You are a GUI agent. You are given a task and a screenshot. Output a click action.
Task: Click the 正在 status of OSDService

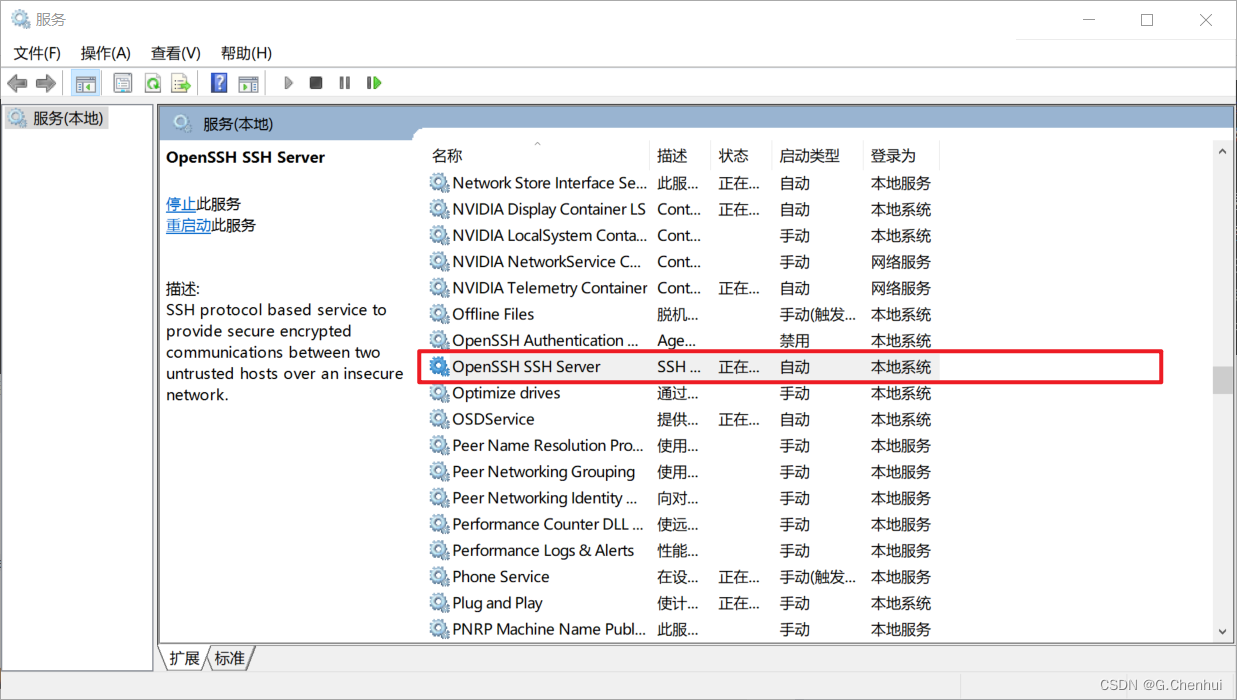(x=739, y=419)
